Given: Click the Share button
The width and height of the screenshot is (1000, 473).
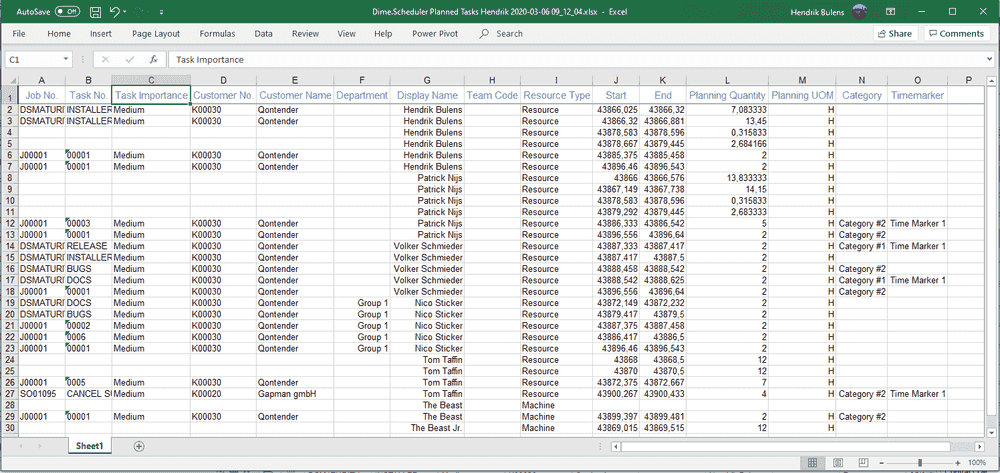Looking at the screenshot, I should click(895, 34).
